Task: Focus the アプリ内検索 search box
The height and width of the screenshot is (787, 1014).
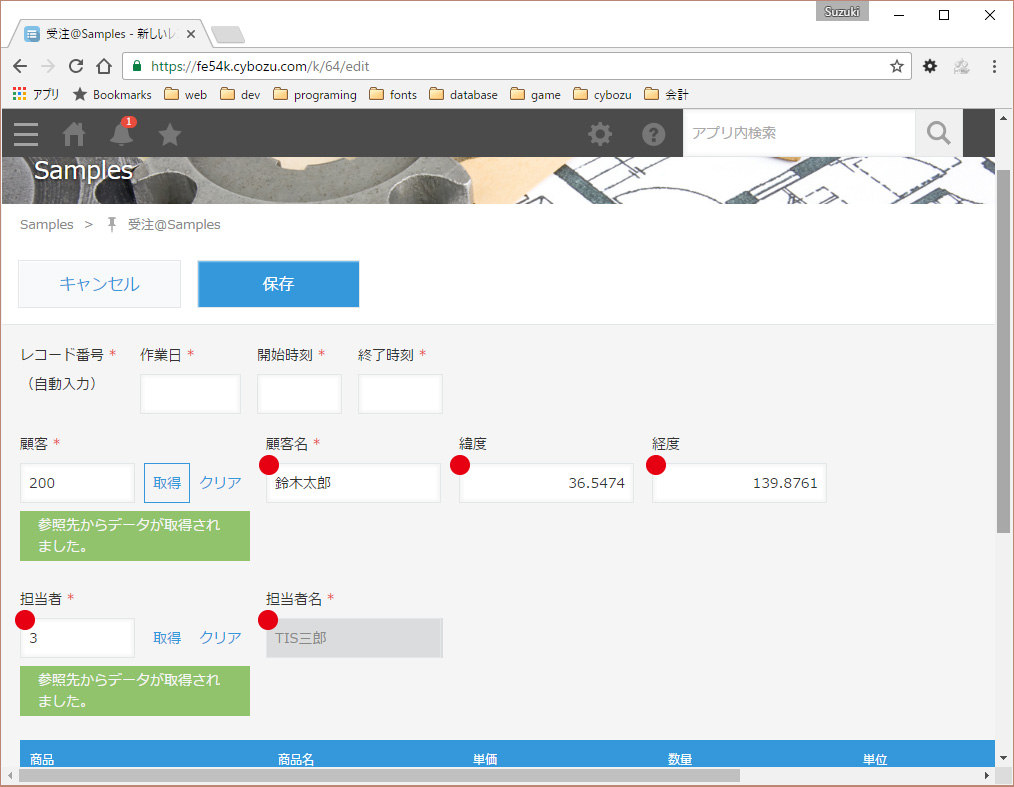Action: pos(799,133)
